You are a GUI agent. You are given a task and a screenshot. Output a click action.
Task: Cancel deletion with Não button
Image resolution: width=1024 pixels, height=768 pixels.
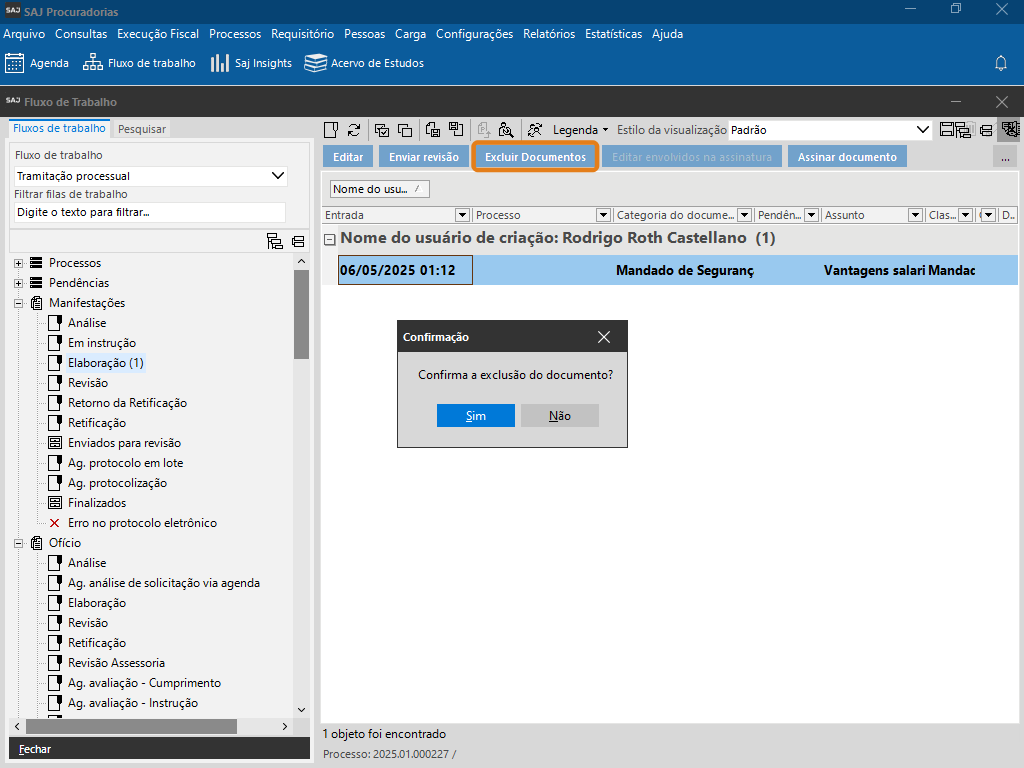point(559,416)
